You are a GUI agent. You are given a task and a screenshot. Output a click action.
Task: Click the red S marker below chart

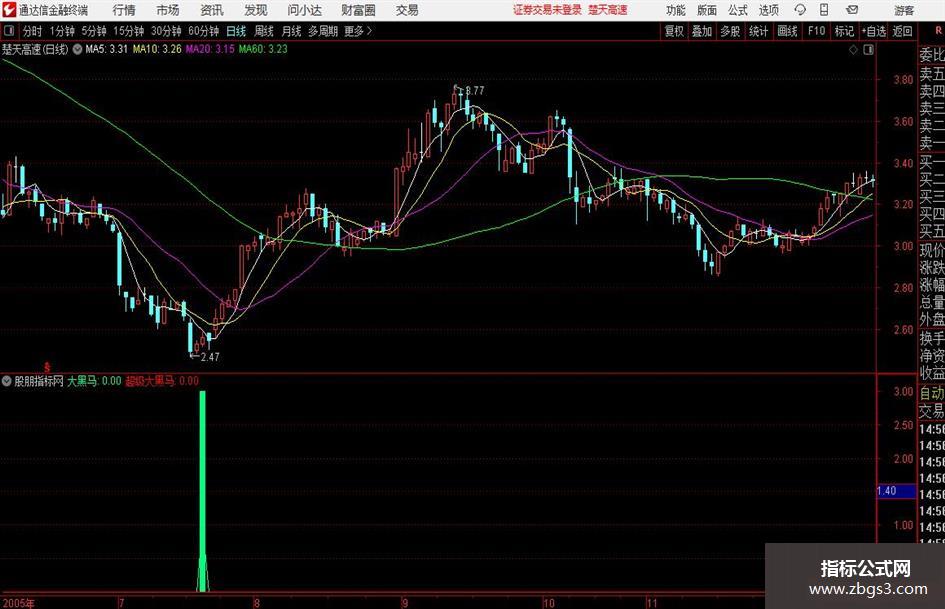[x=47, y=366]
